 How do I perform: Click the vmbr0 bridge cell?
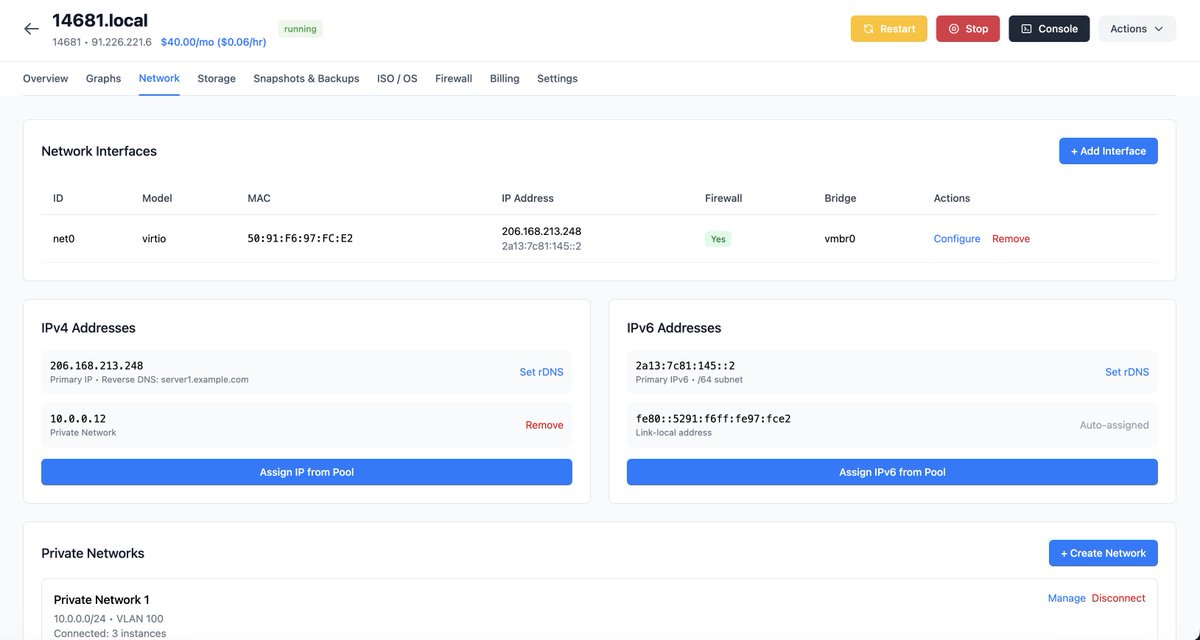[x=840, y=239]
